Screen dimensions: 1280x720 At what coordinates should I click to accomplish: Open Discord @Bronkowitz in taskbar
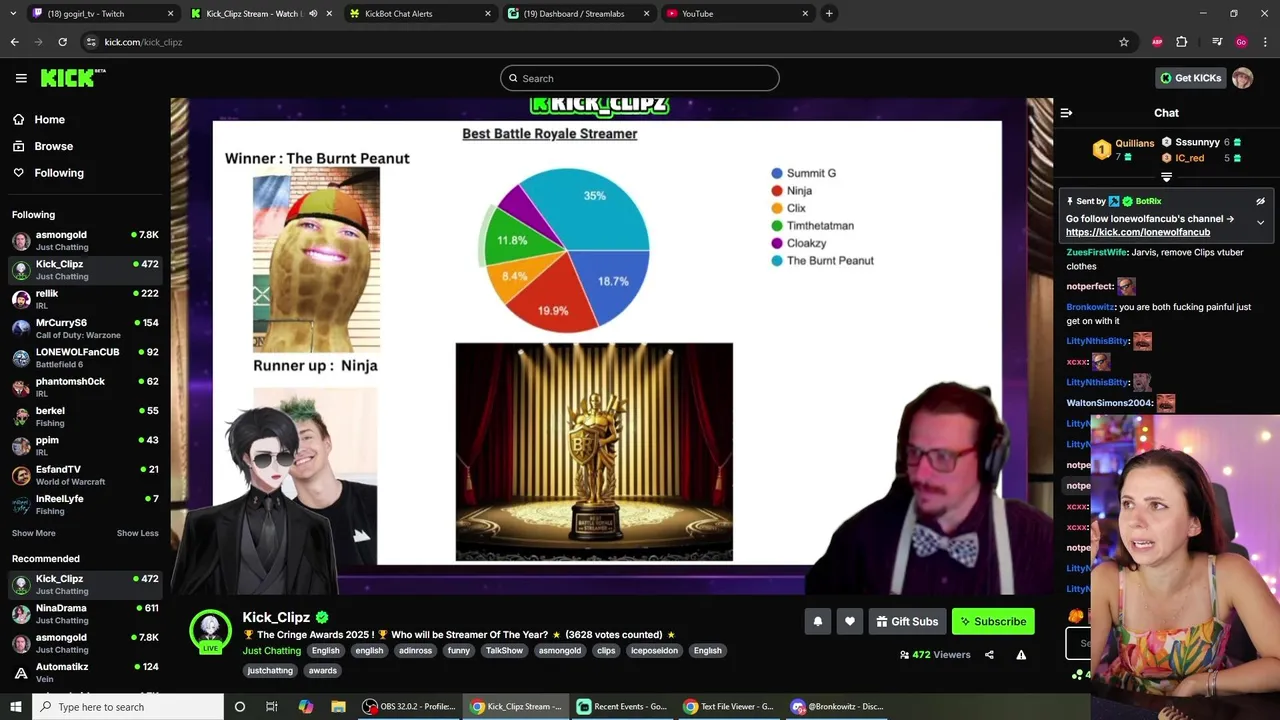pyautogui.click(x=838, y=707)
